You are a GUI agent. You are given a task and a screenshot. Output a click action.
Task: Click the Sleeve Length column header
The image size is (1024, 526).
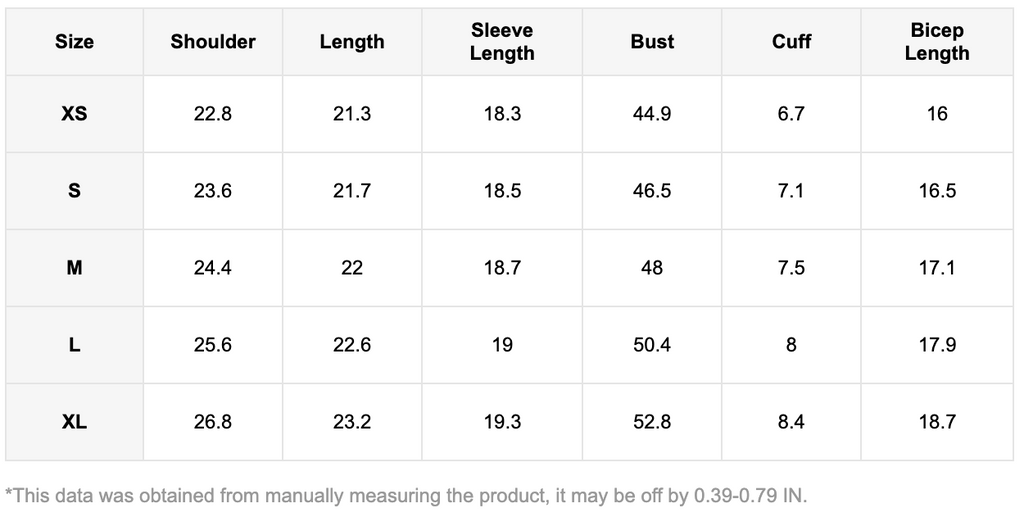pyautogui.click(x=502, y=42)
